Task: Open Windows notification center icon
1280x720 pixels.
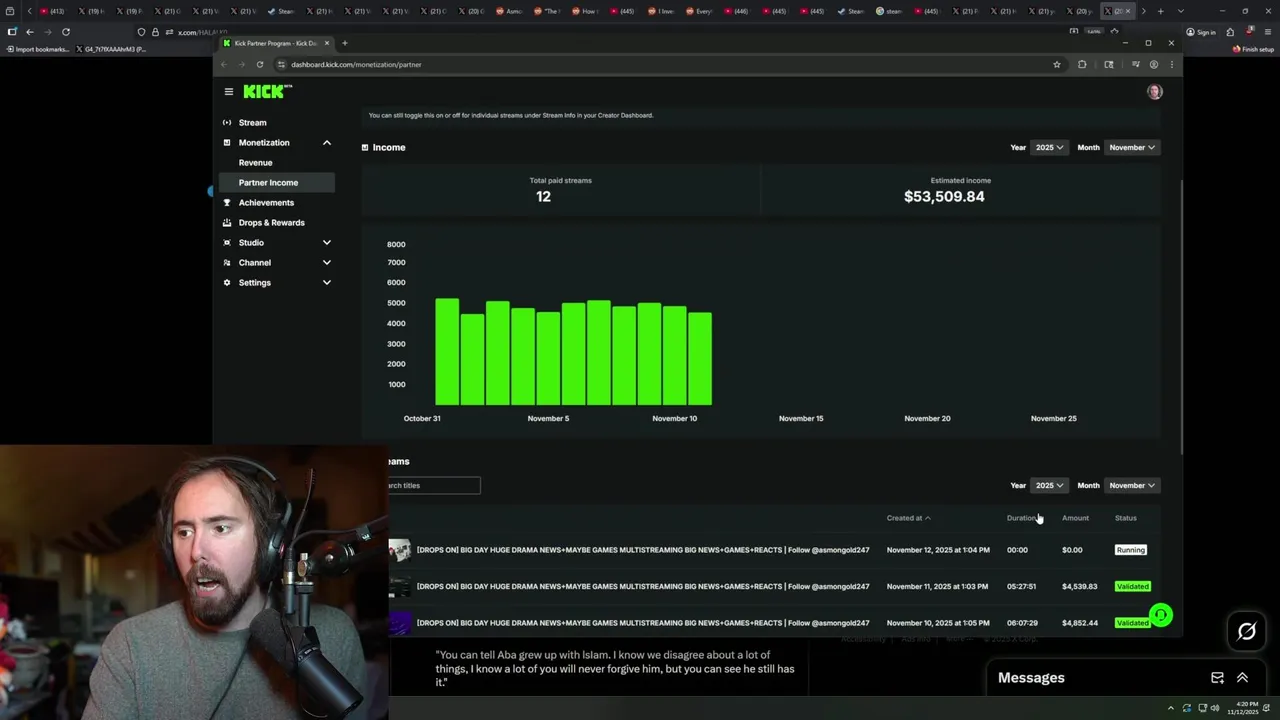Action: (1266, 708)
